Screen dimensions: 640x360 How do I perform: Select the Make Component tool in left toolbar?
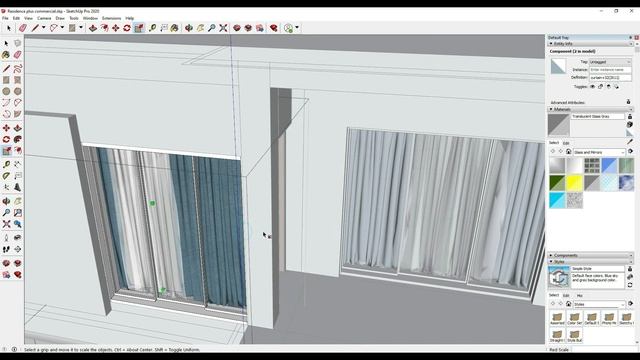point(18,43)
